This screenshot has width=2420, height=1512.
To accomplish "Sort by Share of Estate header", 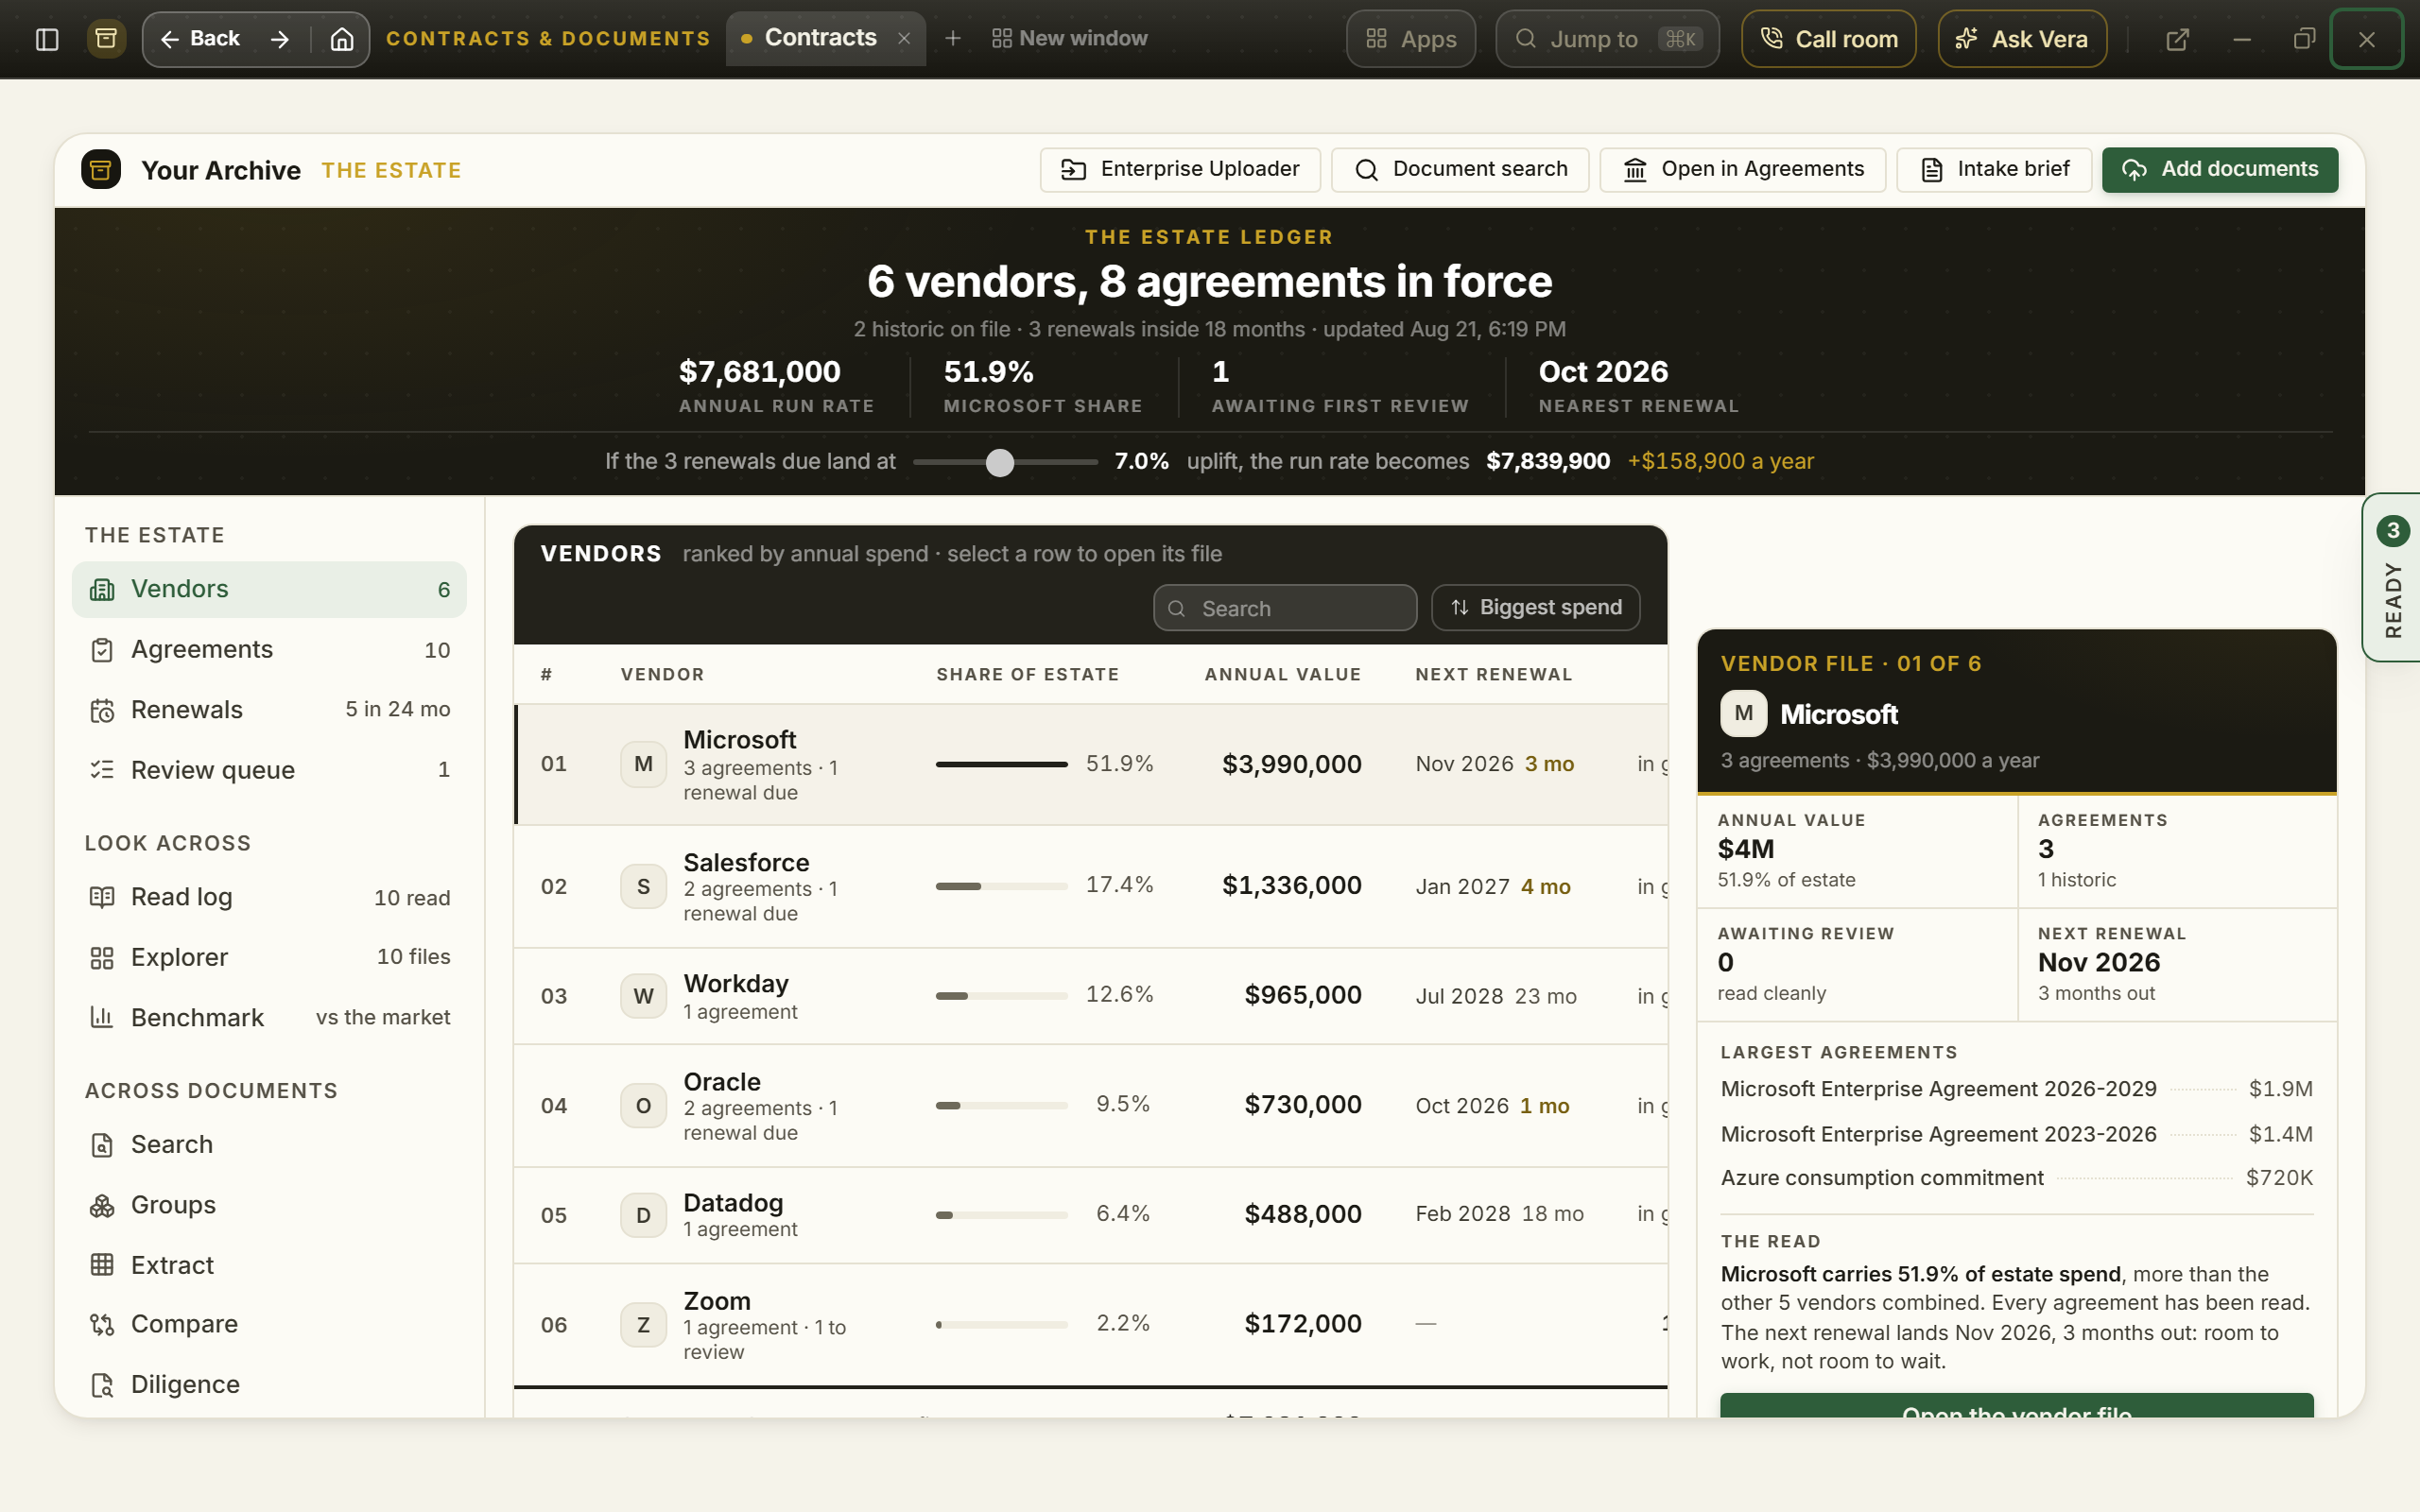I will [1027, 675].
